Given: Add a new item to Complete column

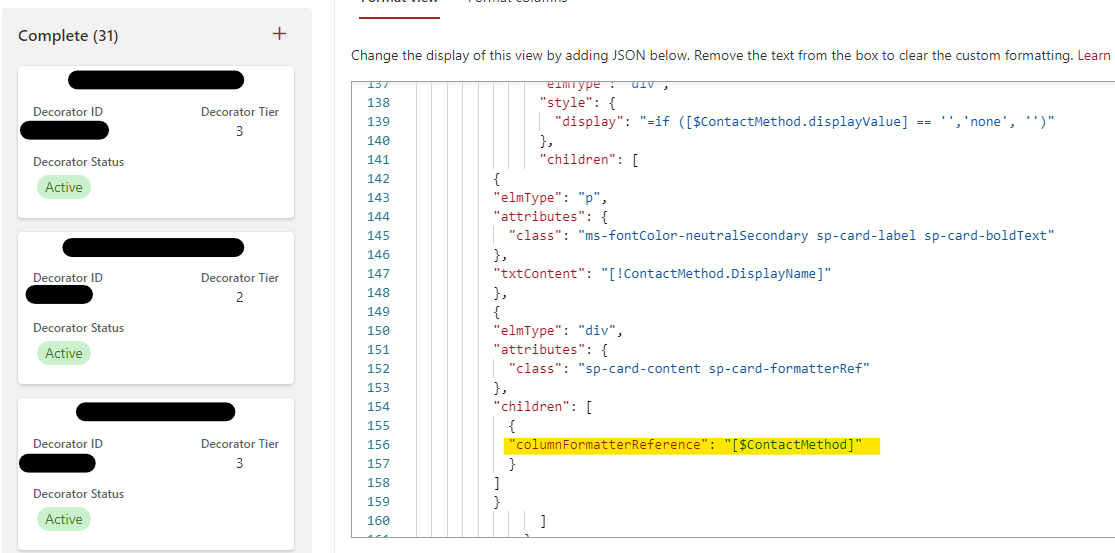Looking at the screenshot, I should coord(279,33).
